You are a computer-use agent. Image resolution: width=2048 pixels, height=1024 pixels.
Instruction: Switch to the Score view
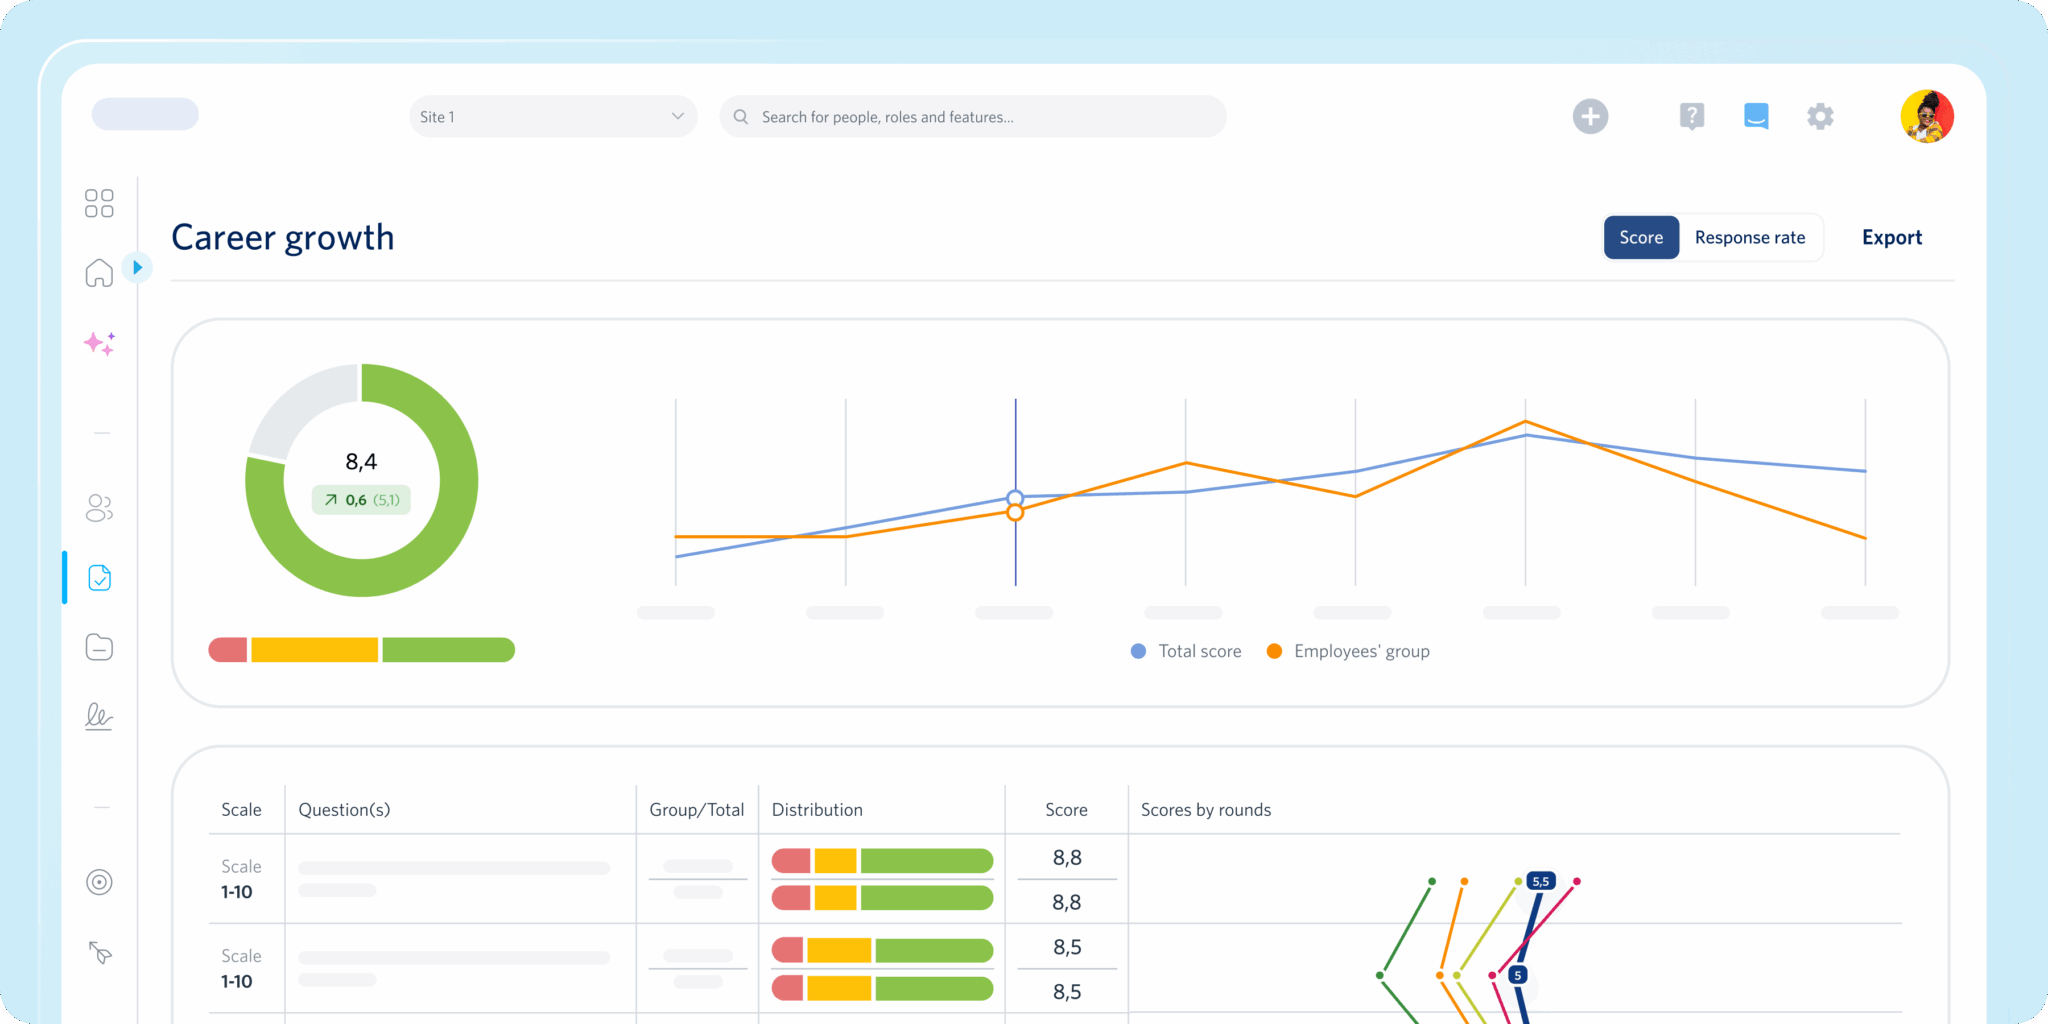(1641, 238)
